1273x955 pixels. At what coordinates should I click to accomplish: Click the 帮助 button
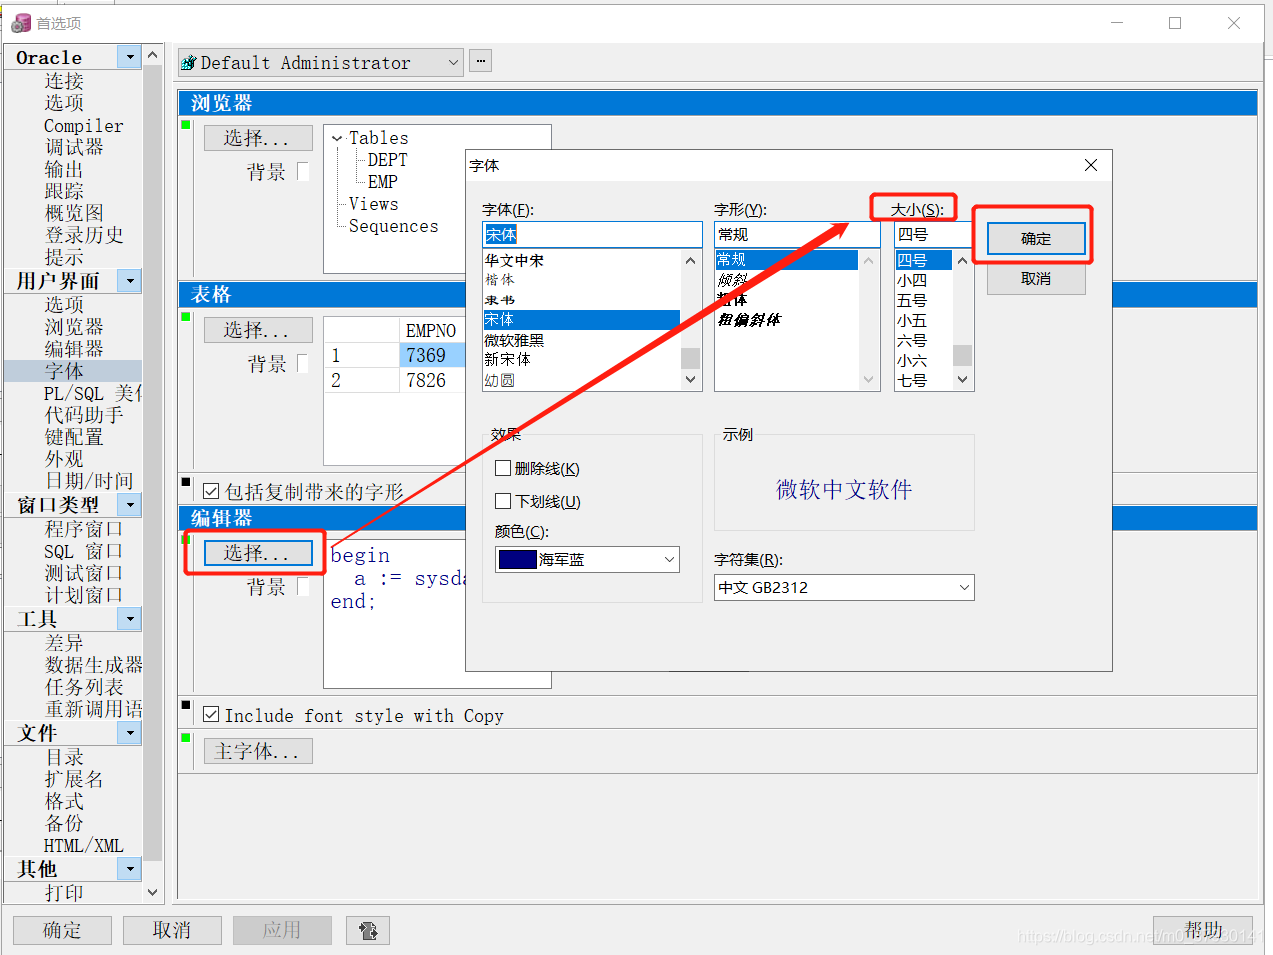(1203, 930)
